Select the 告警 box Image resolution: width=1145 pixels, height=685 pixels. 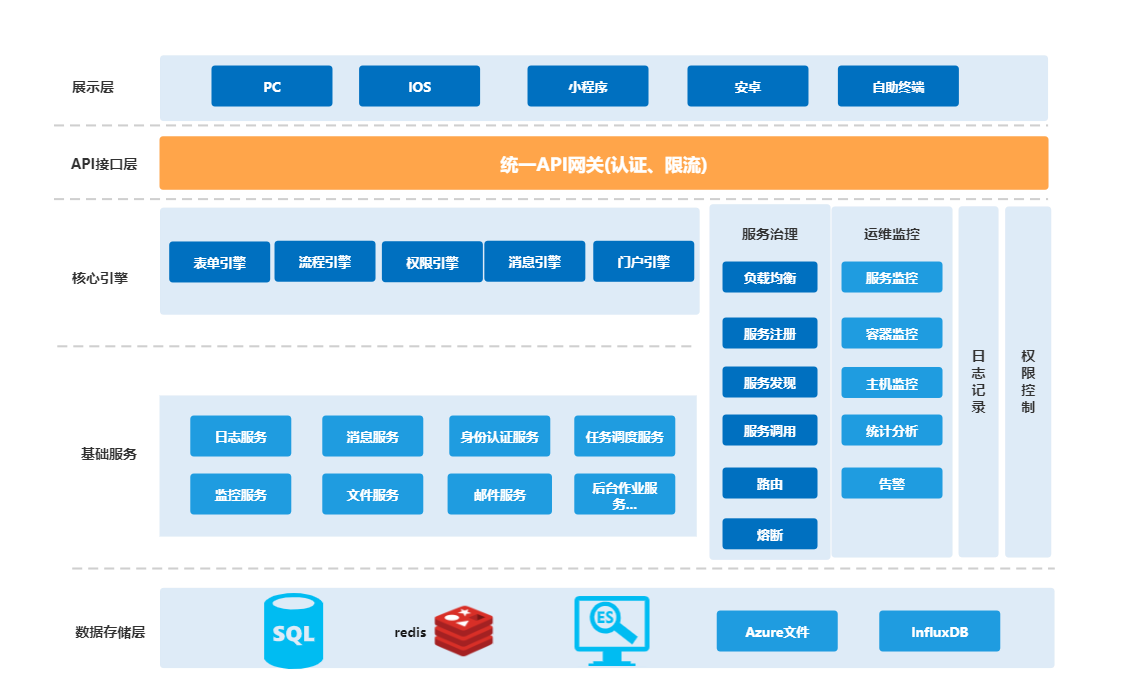[x=891, y=483]
